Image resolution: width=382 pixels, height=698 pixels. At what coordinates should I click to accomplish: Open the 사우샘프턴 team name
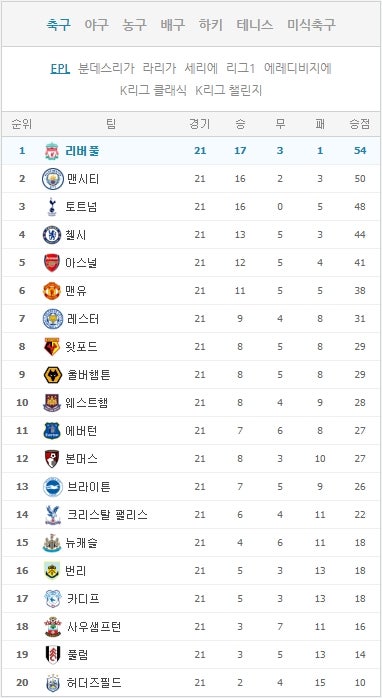(94, 627)
